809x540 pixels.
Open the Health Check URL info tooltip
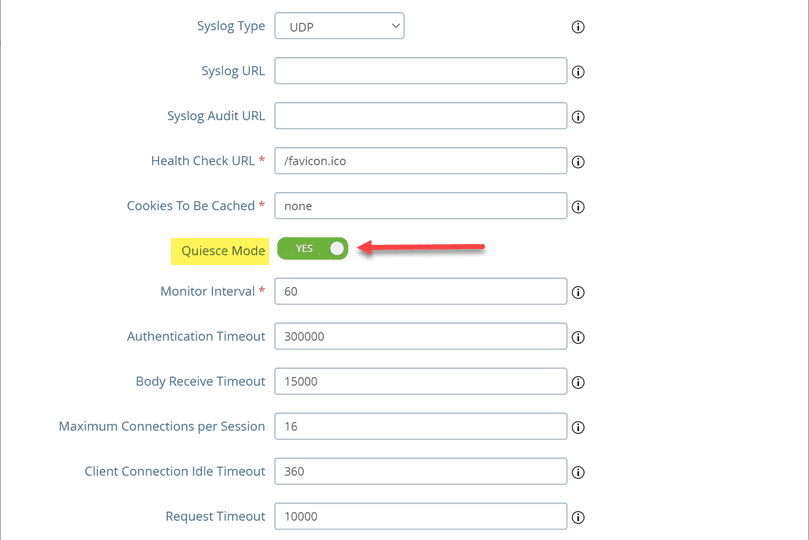[578, 162]
